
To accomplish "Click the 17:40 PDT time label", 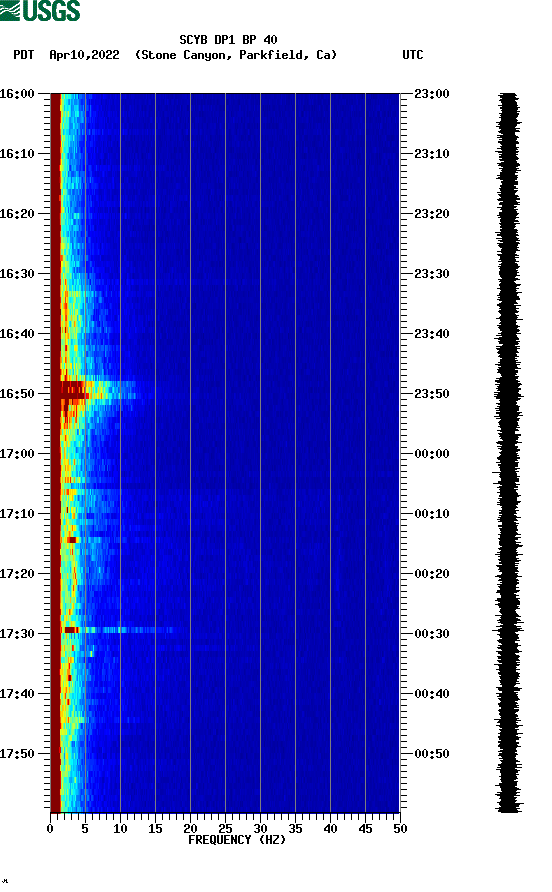I will tap(17, 694).
